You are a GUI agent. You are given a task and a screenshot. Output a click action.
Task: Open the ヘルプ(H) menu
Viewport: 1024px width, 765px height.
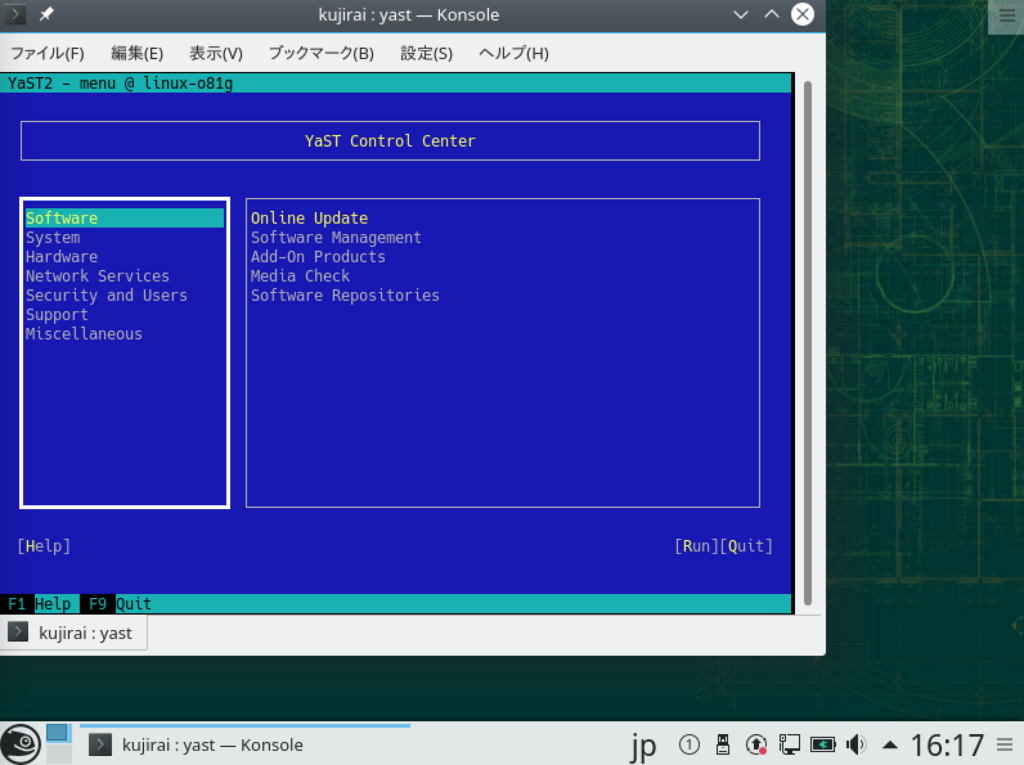click(514, 53)
